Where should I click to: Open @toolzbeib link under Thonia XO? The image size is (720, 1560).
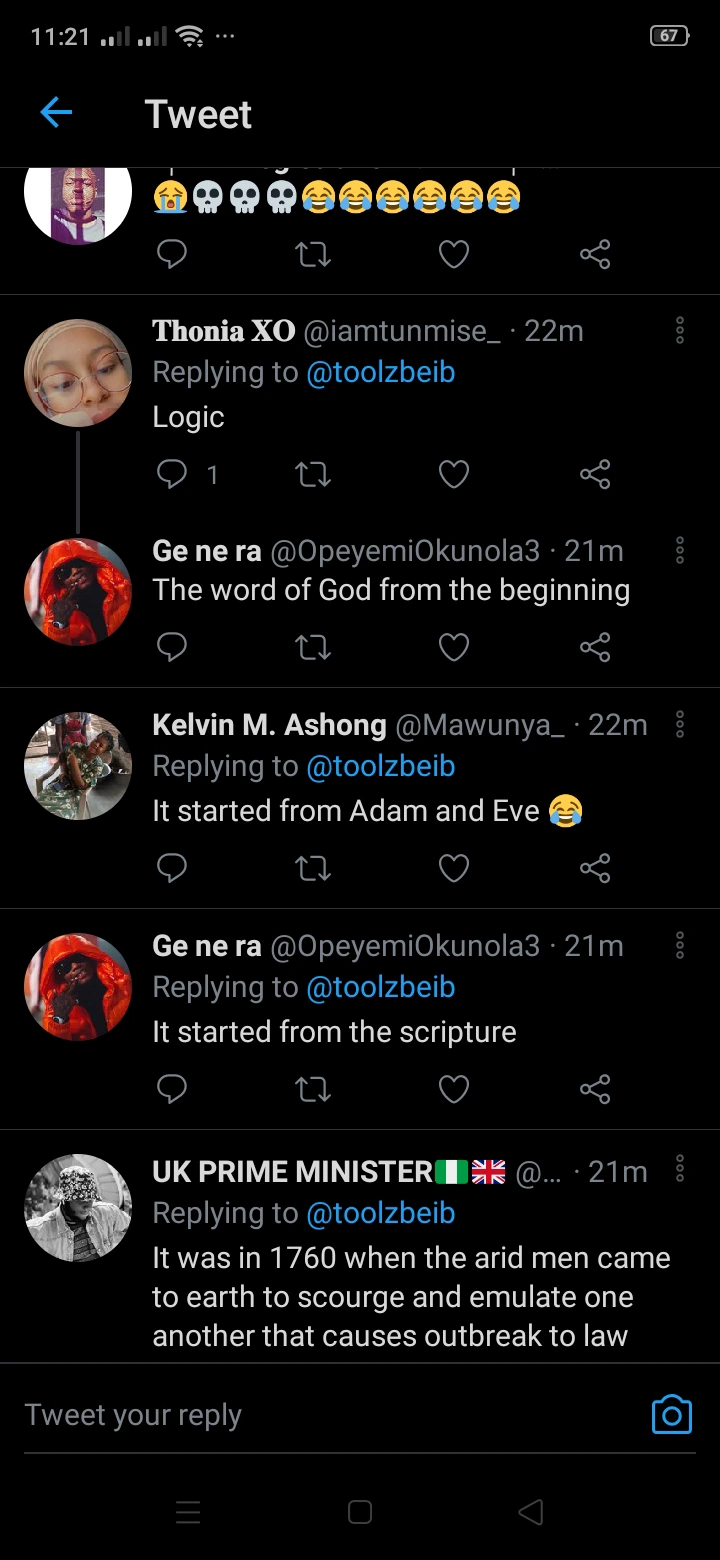(380, 373)
